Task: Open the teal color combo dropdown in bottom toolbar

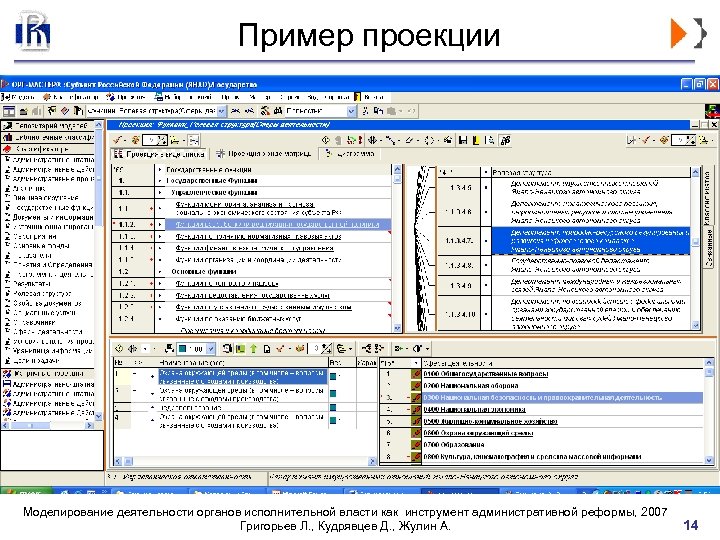Action: coord(211,349)
